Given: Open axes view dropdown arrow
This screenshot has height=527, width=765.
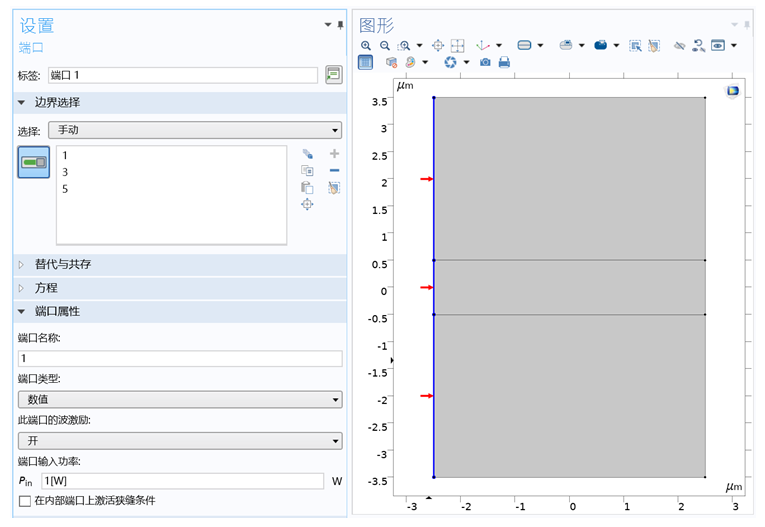Looking at the screenshot, I should [499, 46].
